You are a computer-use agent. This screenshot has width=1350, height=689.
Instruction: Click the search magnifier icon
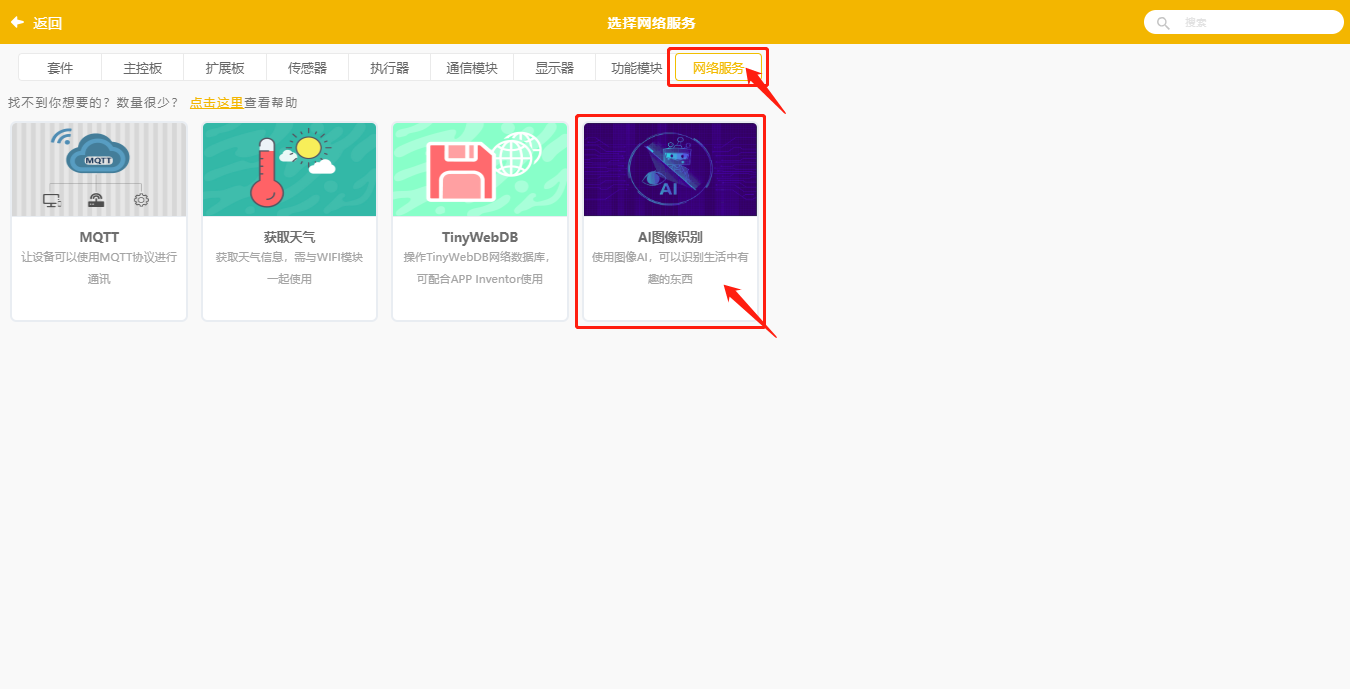pyautogui.click(x=1163, y=23)
